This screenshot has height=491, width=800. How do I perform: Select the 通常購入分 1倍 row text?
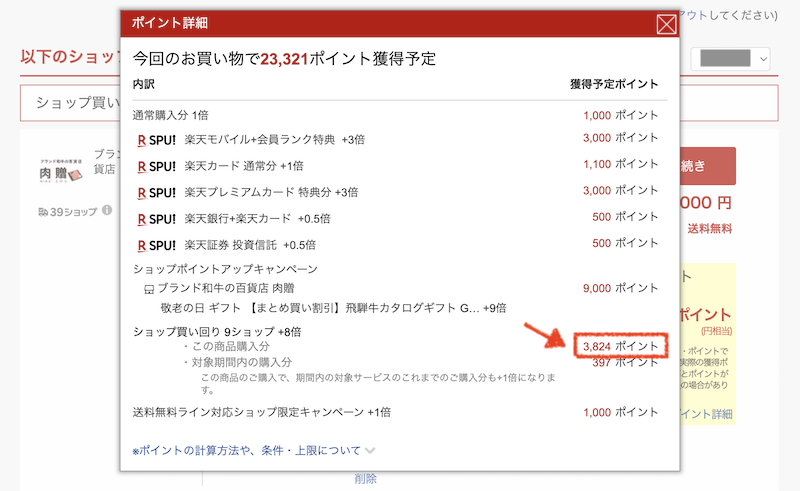tap(170, 115)
